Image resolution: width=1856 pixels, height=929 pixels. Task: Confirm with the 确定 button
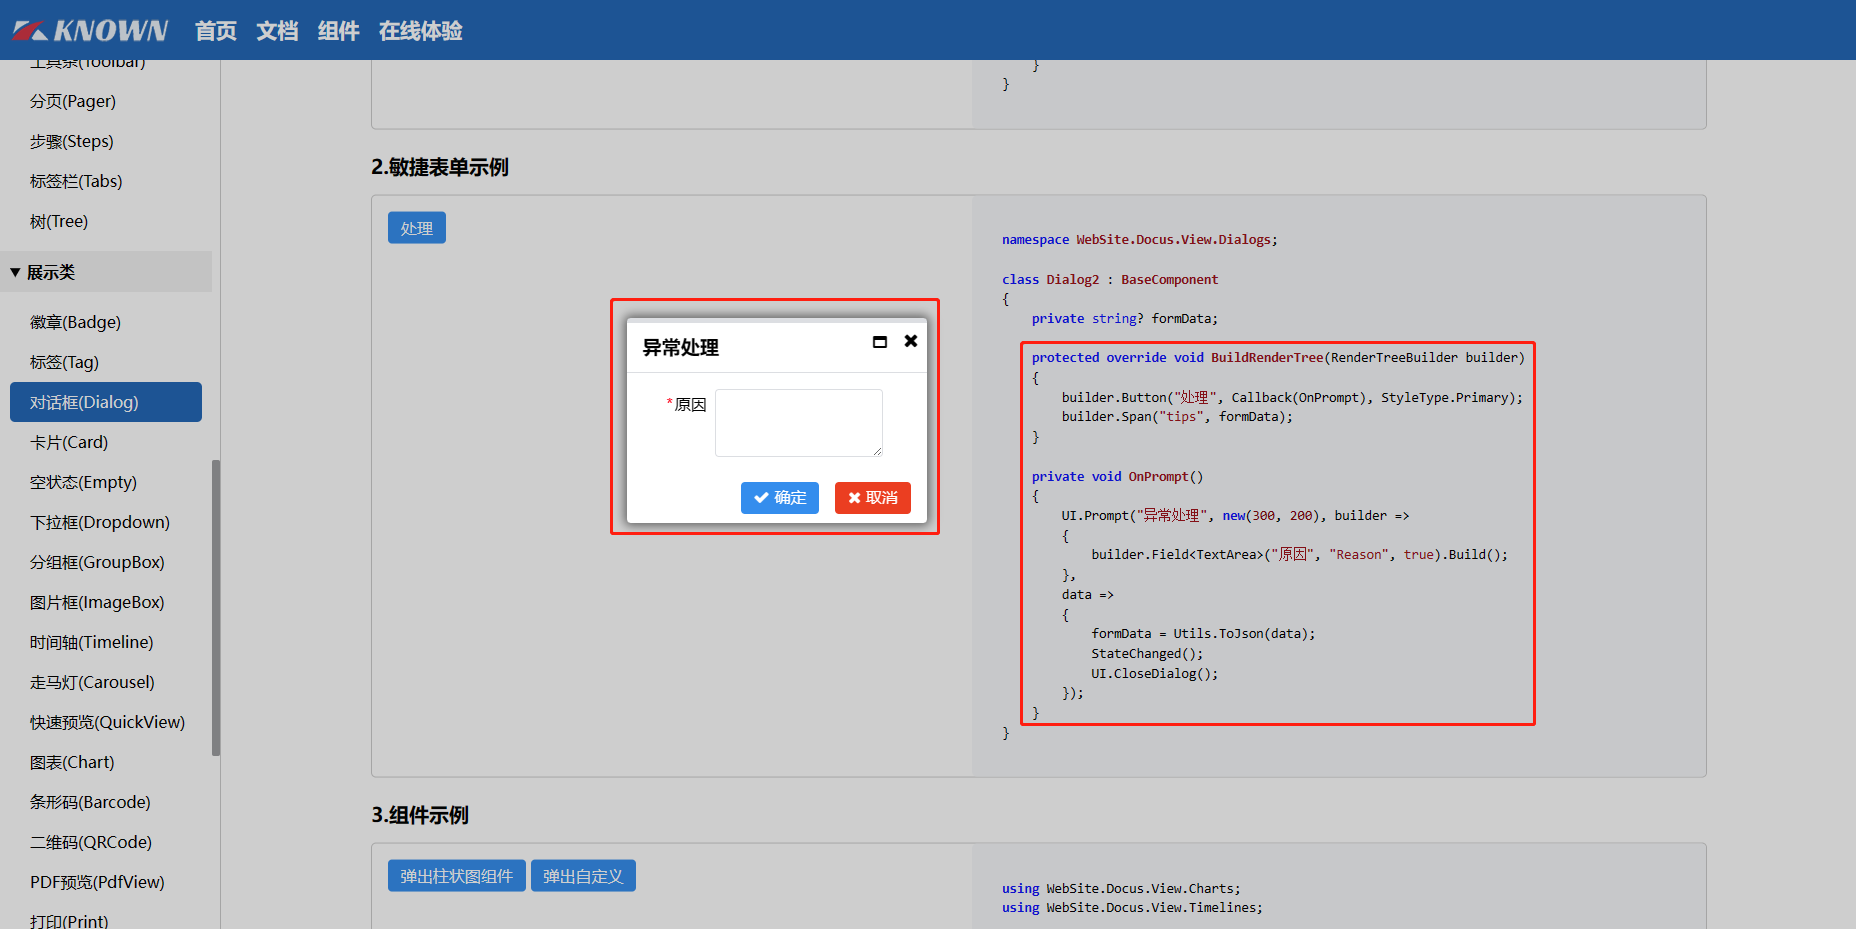pyautogui.click(x=780, y=498)
